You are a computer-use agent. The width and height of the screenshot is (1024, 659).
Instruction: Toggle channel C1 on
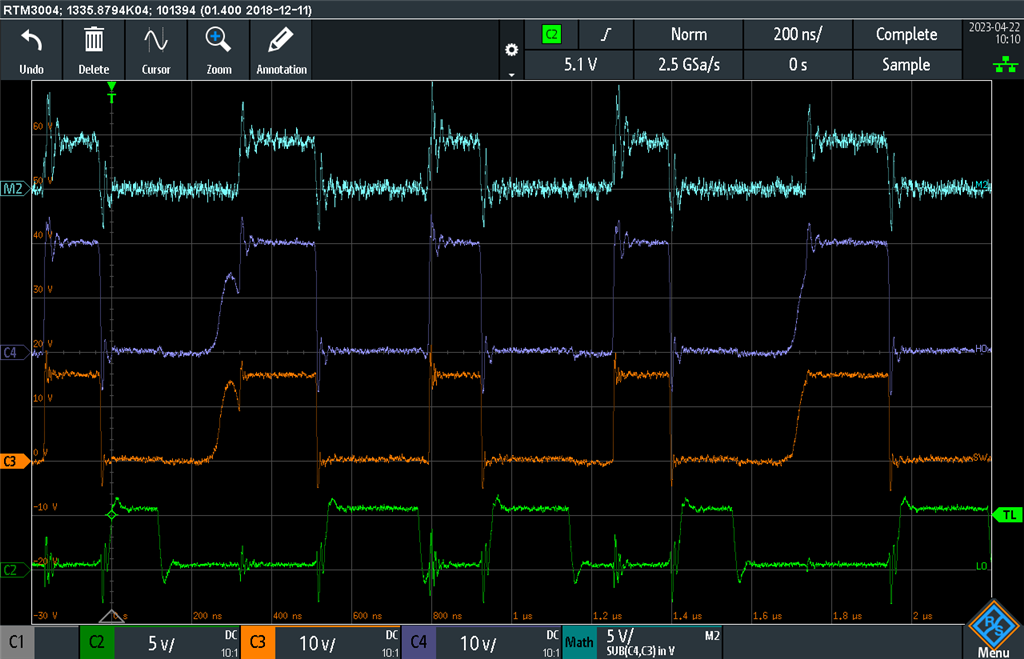[x=17, y=643]
